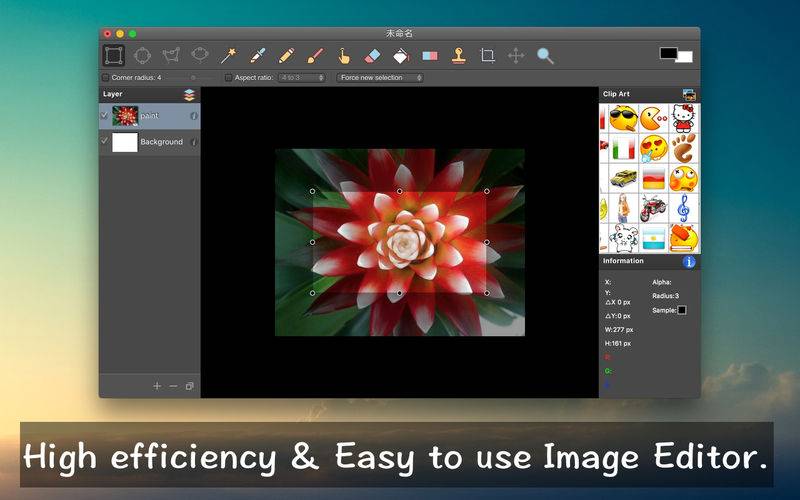Viewport: 800px width, 500px height.
Task: Choose the smudge finger tool
Action: point(344,56)
